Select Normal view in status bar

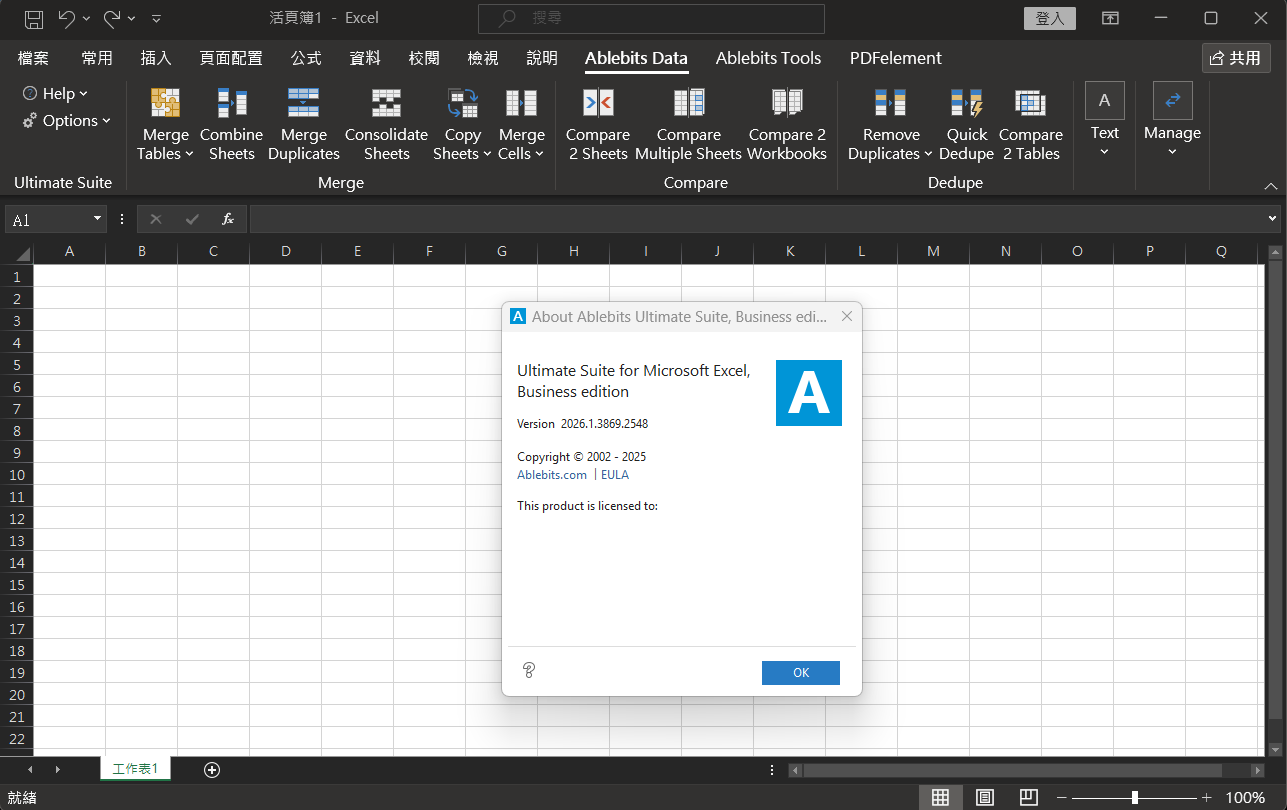(940, 797)
